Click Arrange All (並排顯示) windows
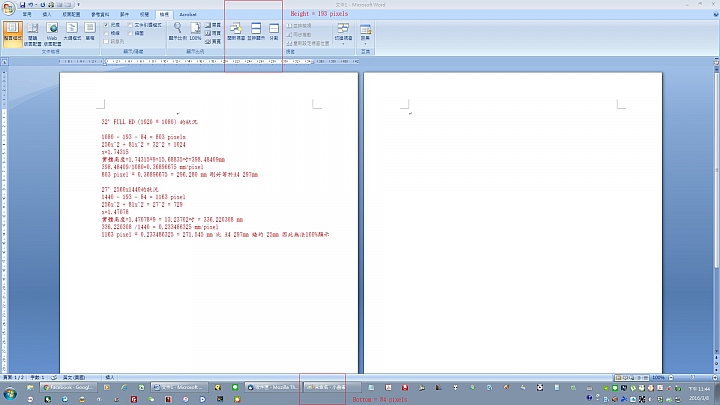720x405 pixels. 256,32
